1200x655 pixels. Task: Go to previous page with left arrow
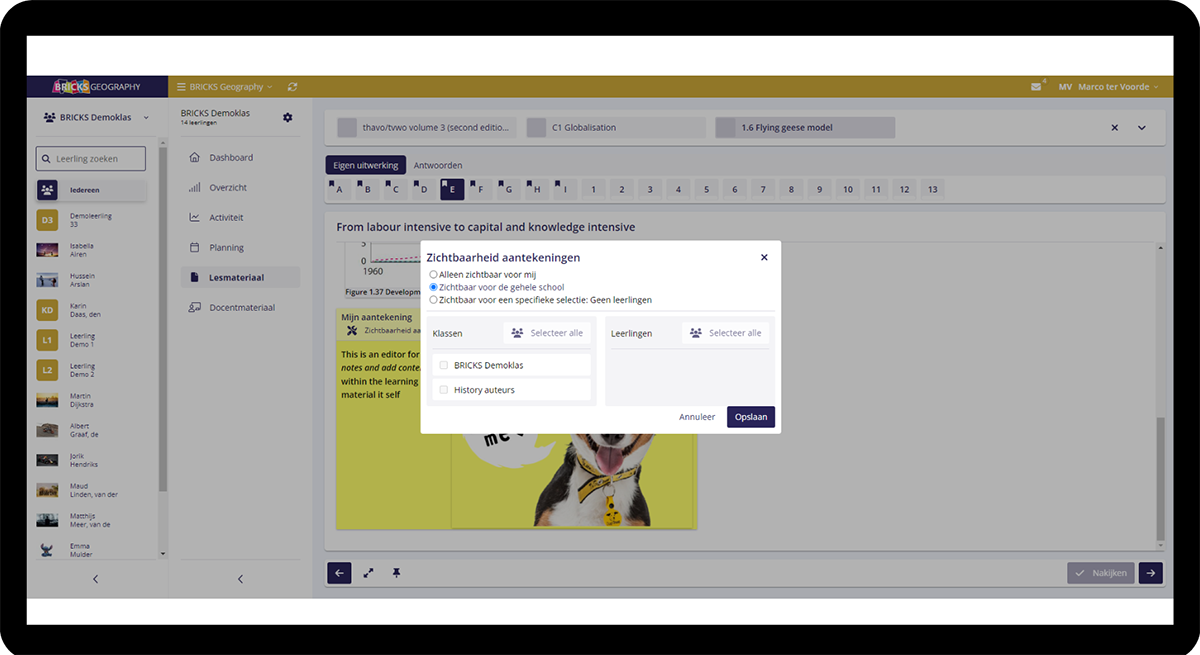tap(339, 573)
